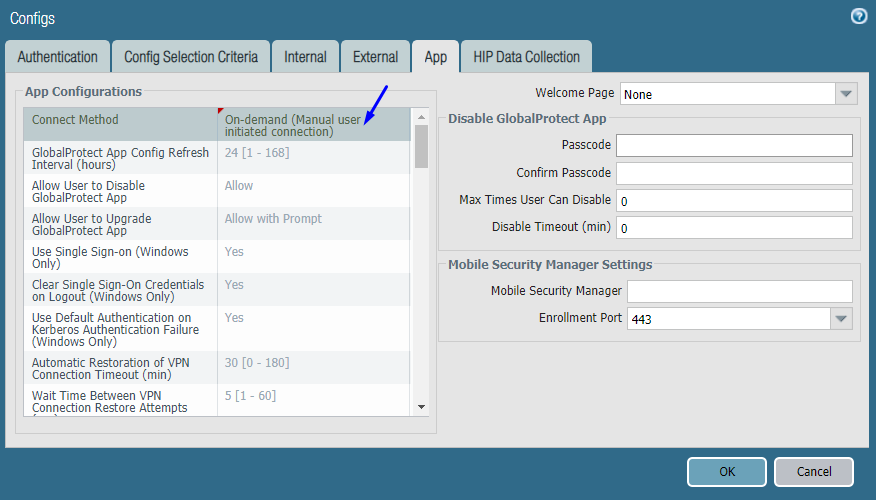Open the Config Selection Criteria tab
The width and height of the screenshot is (876, 500).
191,57
